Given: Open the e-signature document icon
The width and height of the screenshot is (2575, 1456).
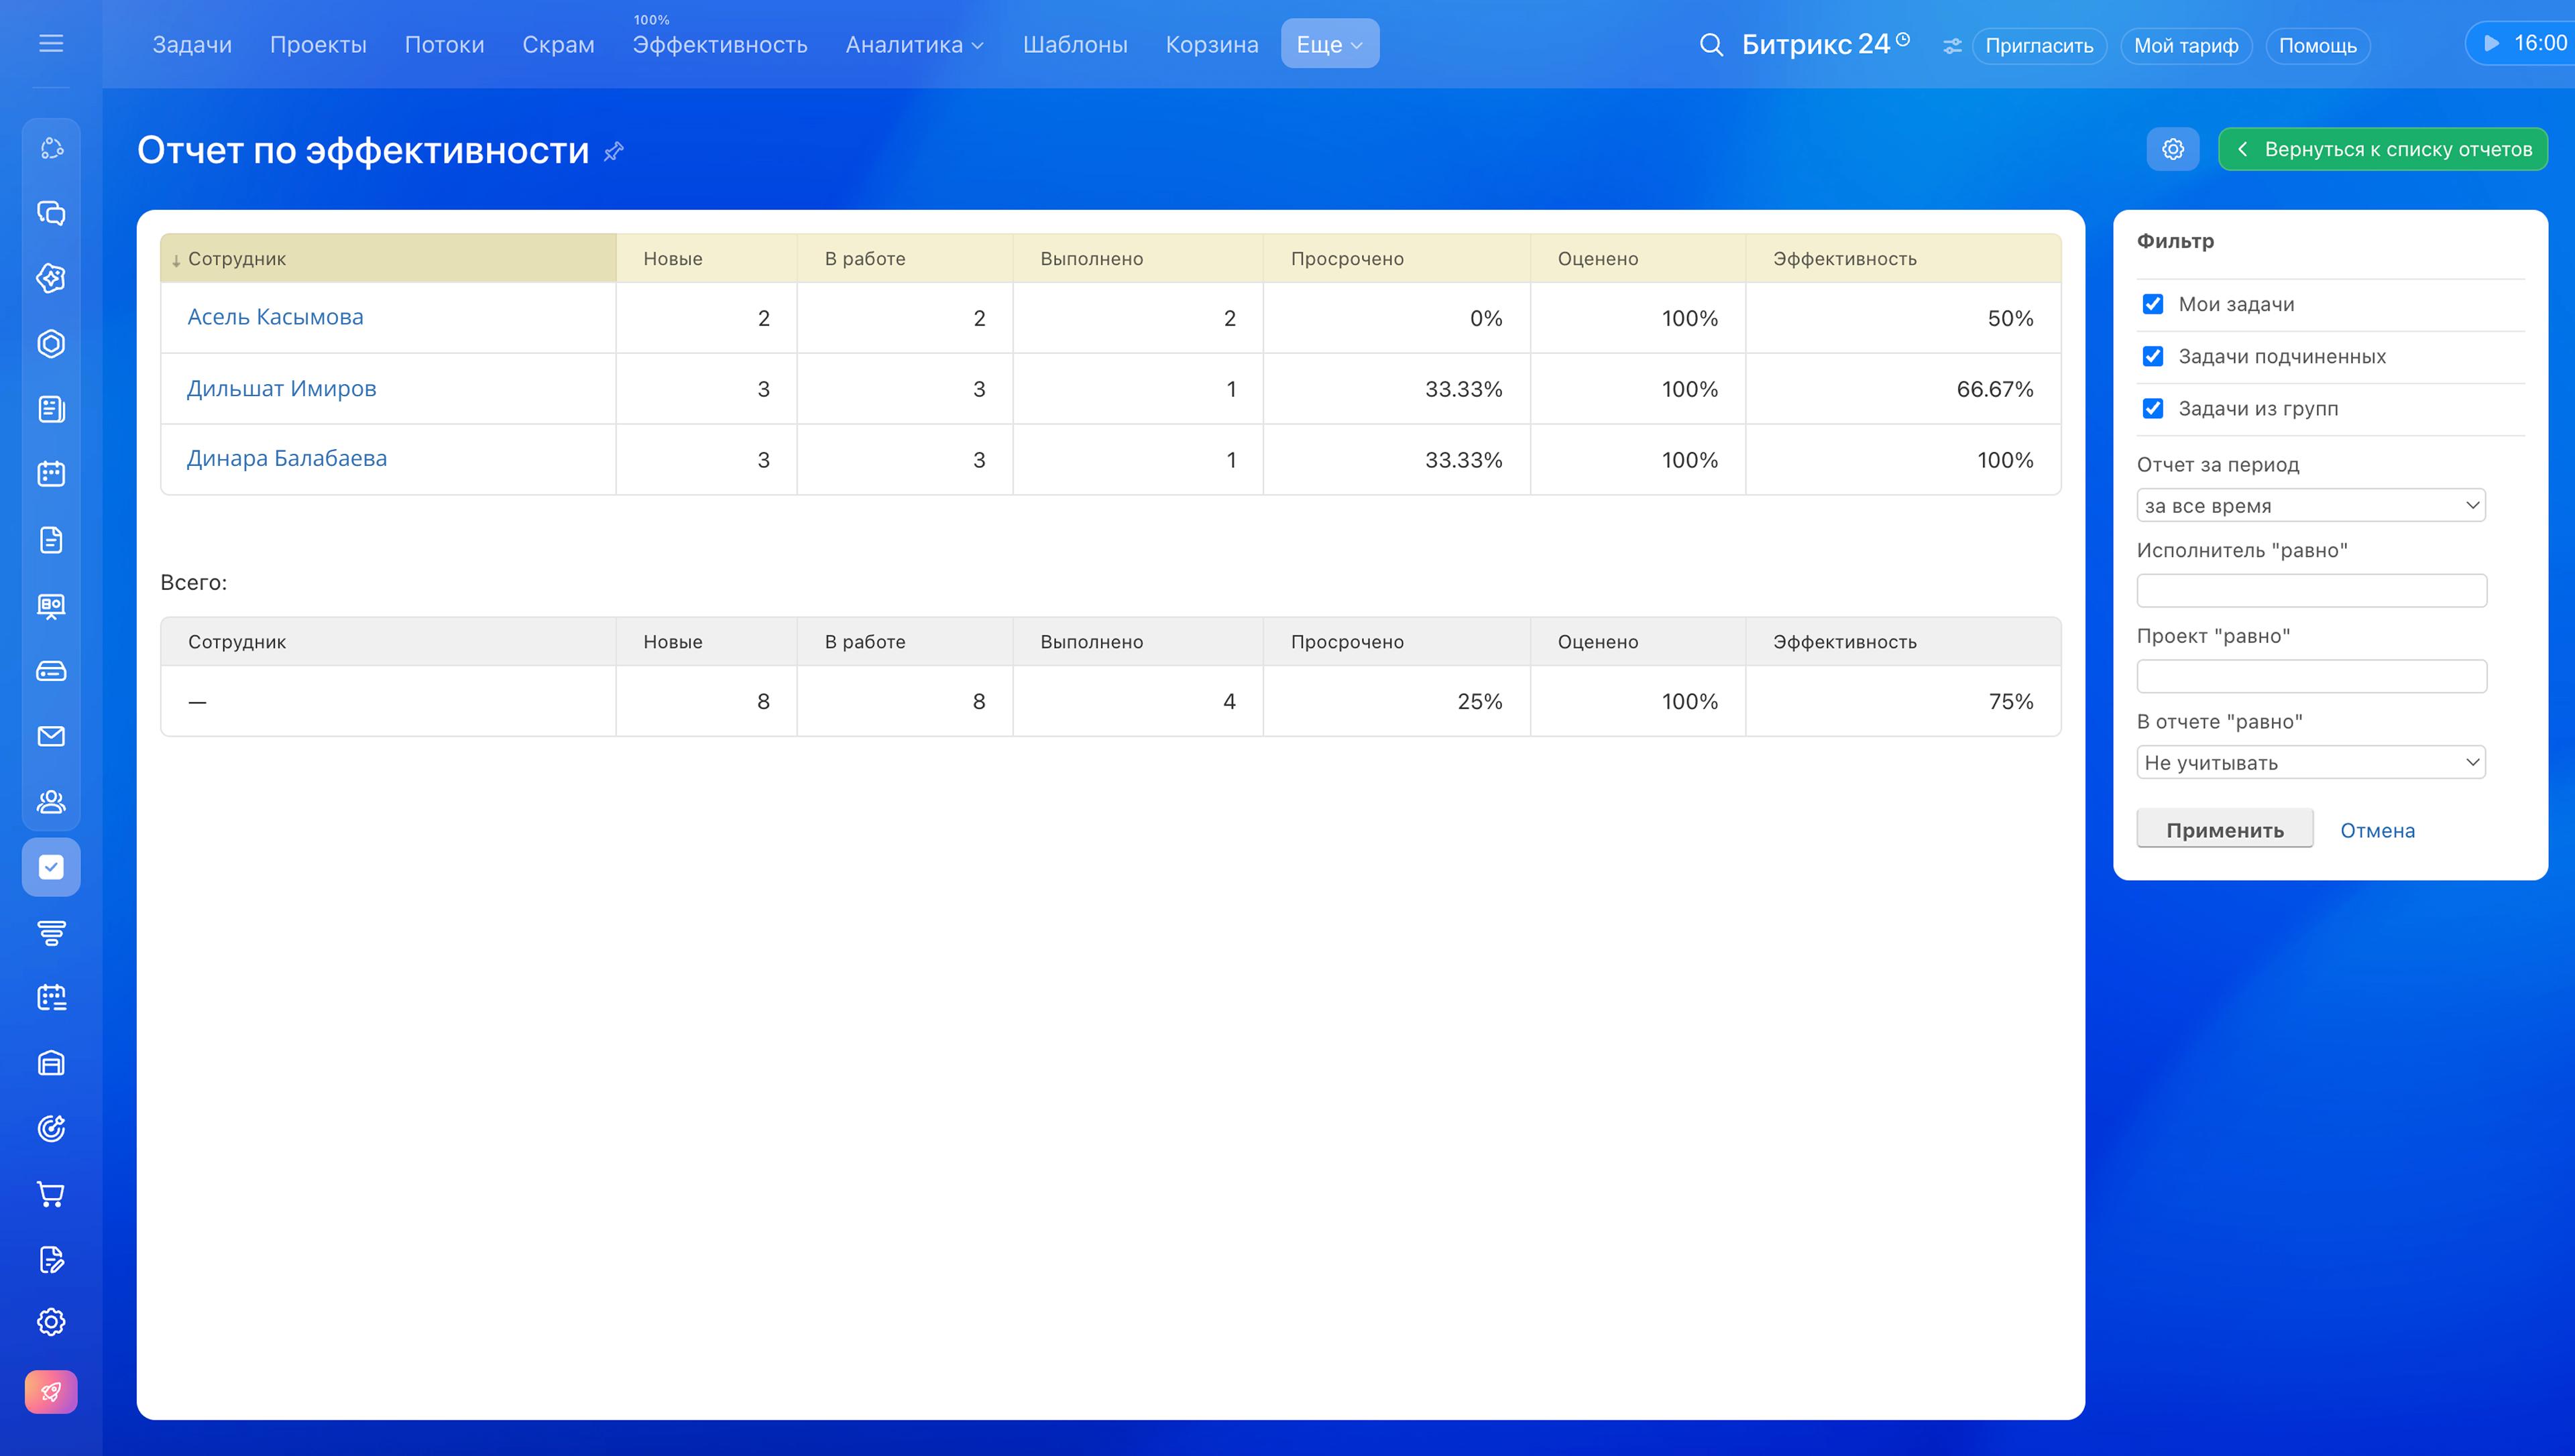Looking at the screenshot, I should pyautogui.click(x=51, y=1259).
